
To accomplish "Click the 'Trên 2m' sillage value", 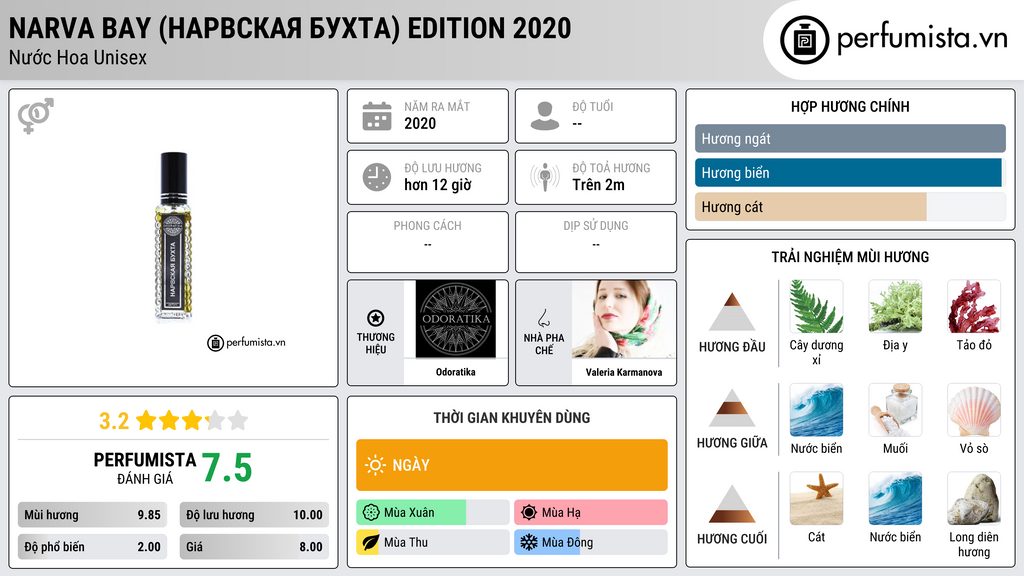I will pos(598,185).
